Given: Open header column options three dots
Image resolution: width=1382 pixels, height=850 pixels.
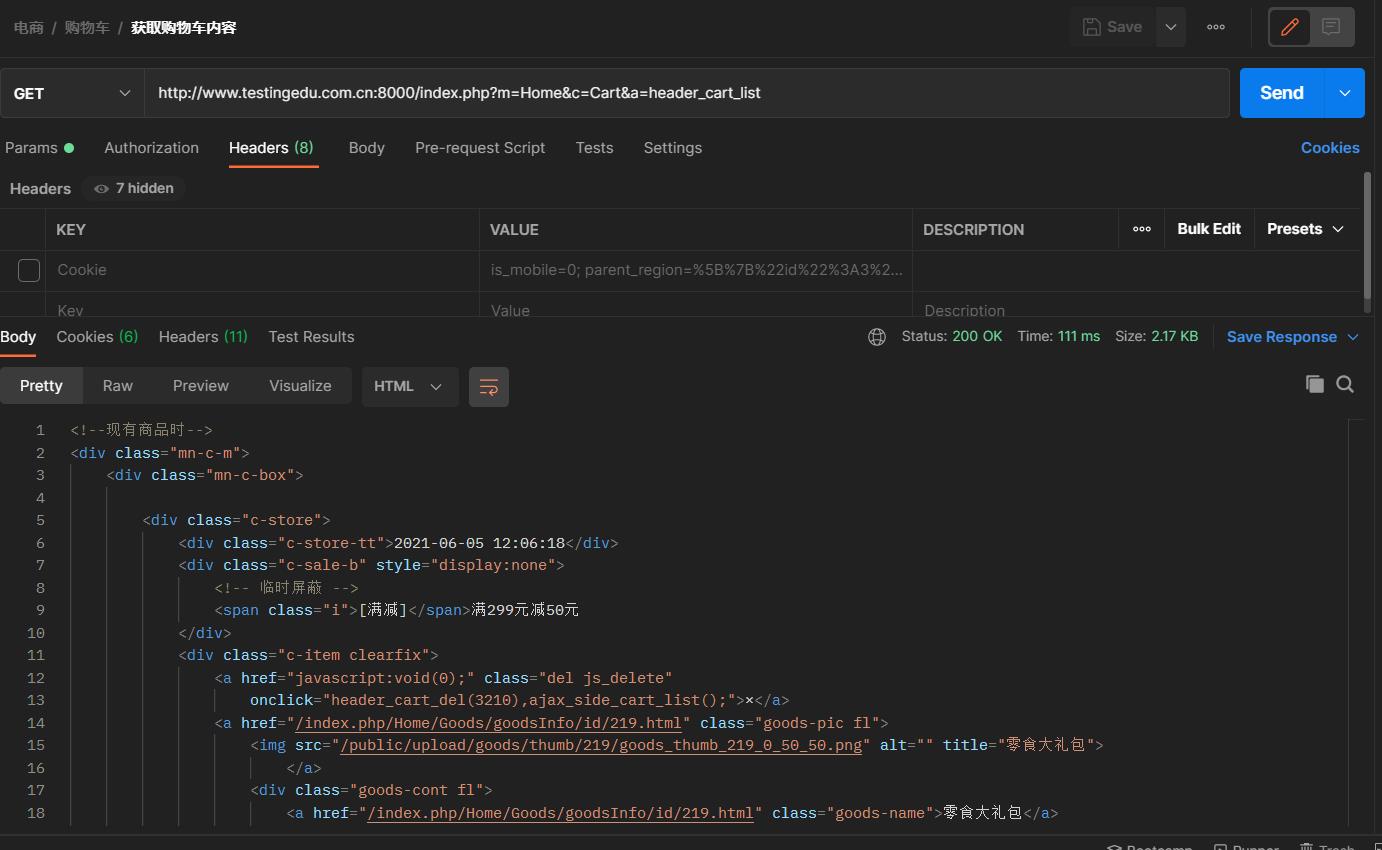Looking at the screenshot, I should [x=1141, y=229].
